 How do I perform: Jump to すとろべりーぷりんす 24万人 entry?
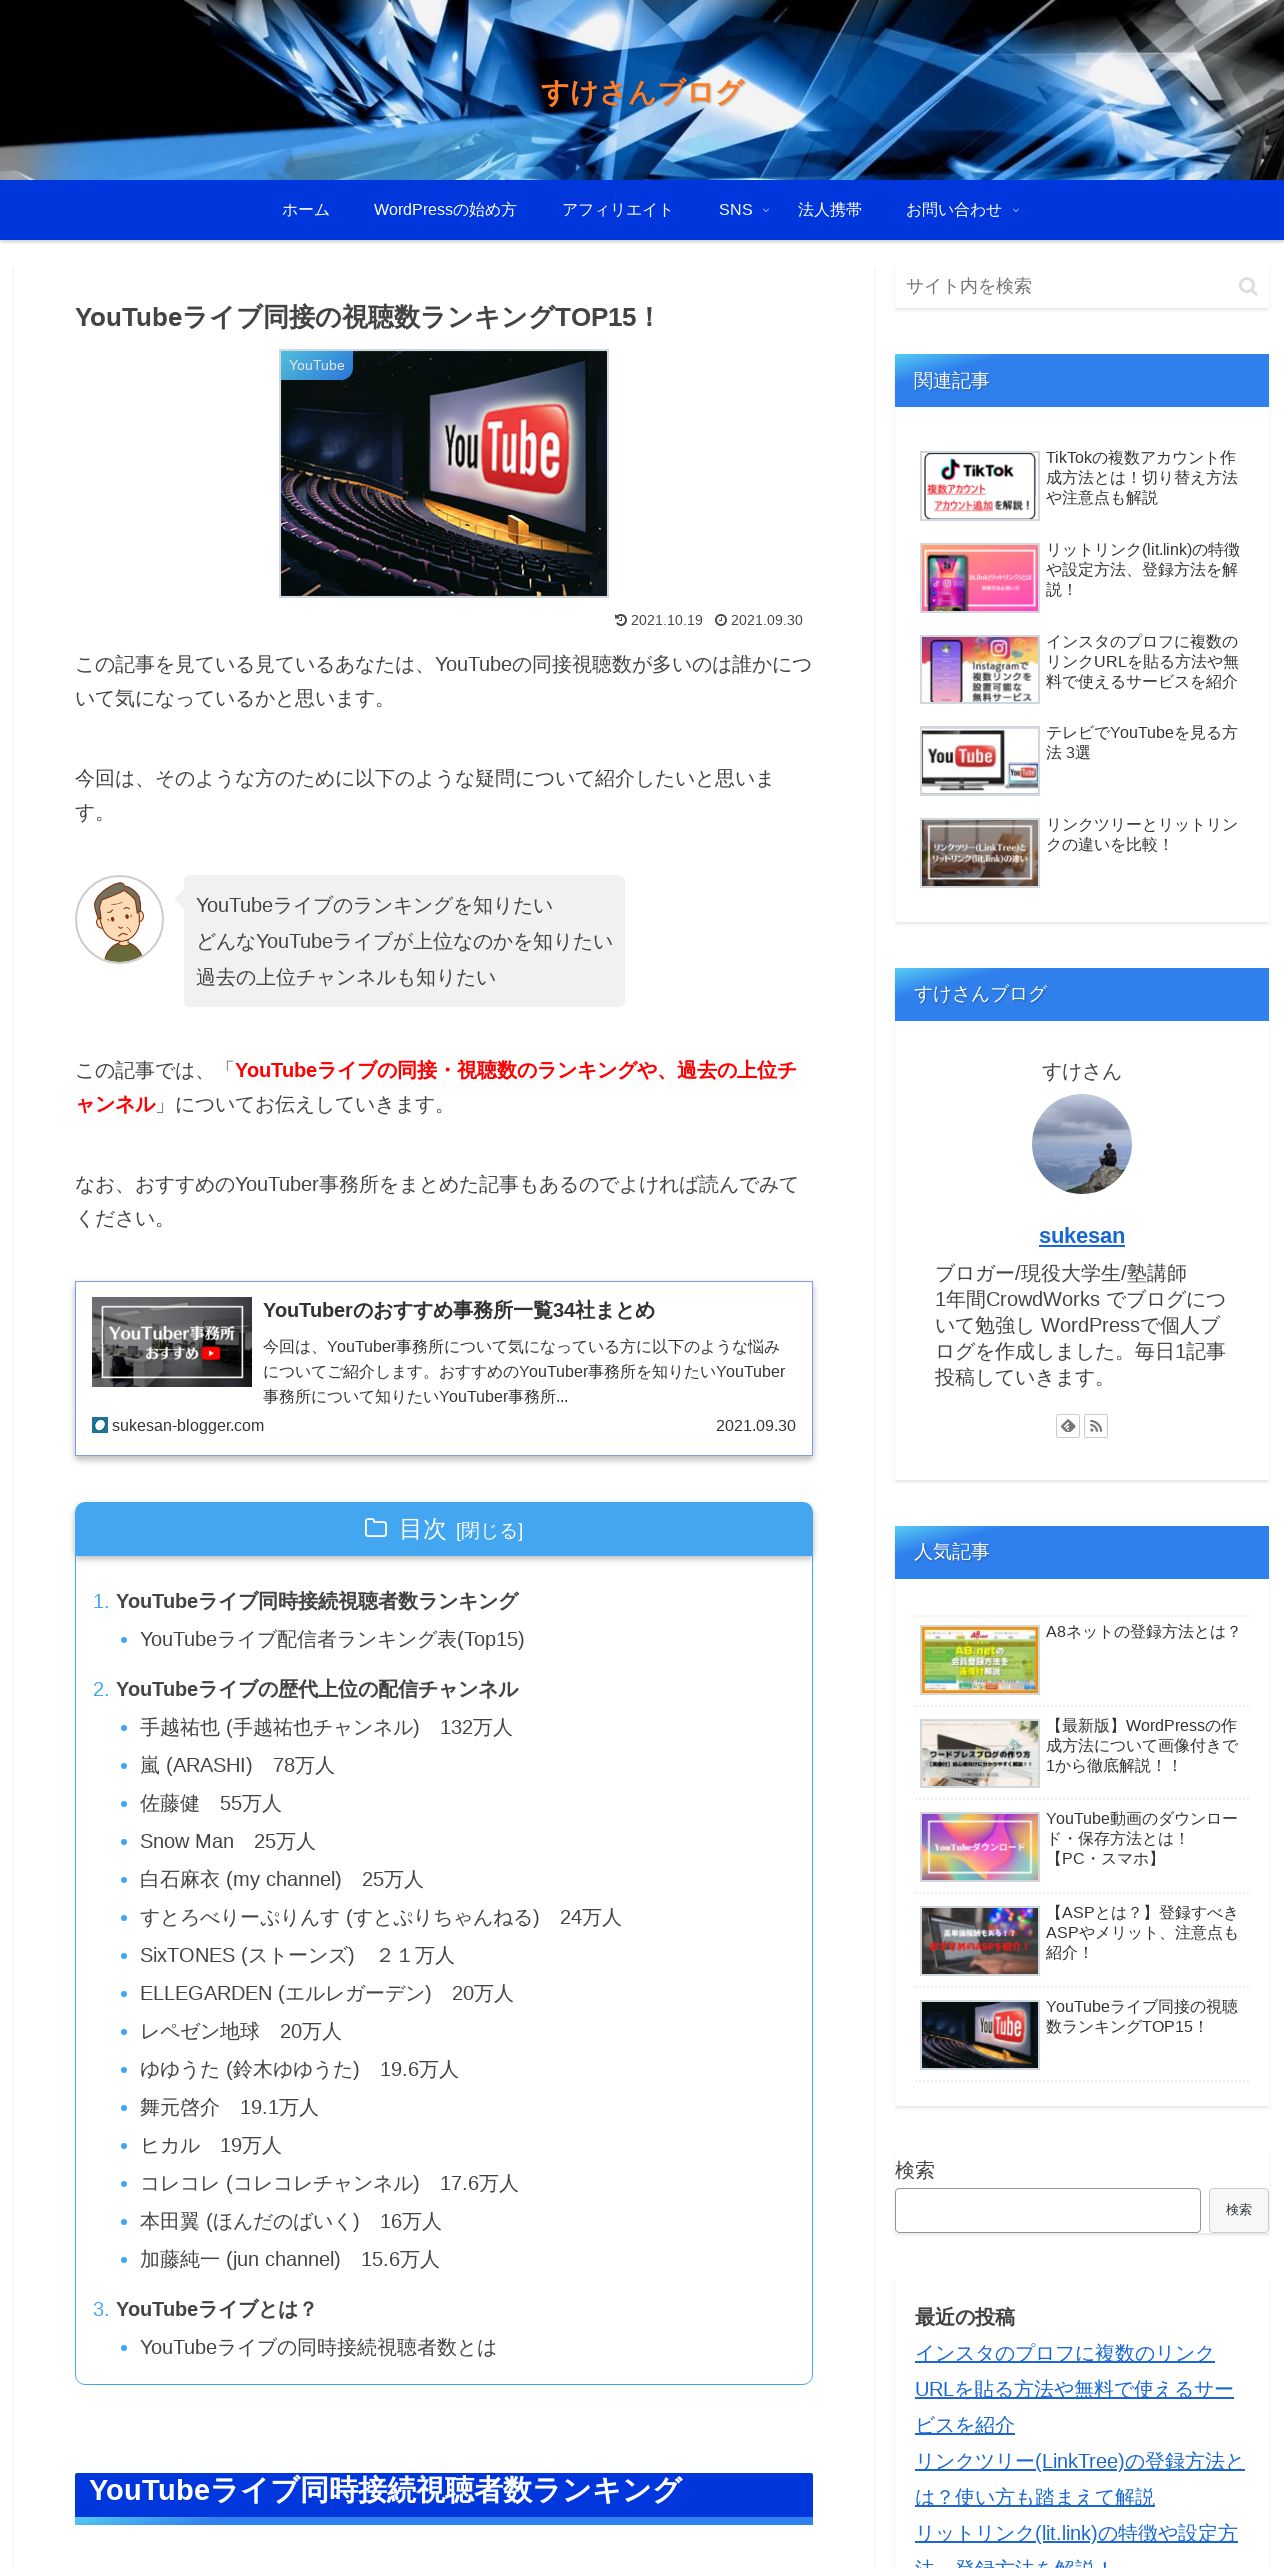(381, 1917)
